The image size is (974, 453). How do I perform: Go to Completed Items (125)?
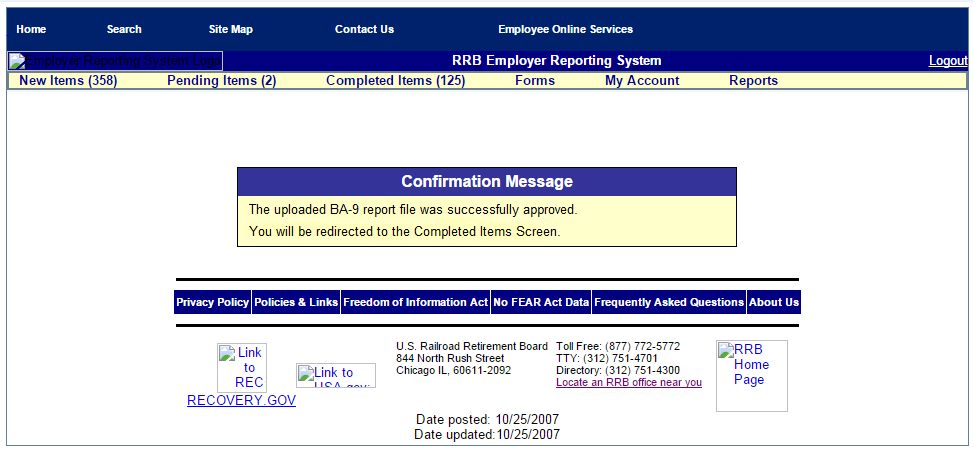[x=395, y=81]
